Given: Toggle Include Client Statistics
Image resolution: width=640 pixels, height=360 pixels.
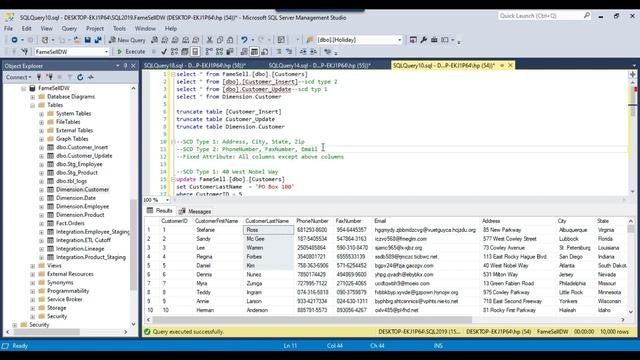Looking at the screenshot, I should click(230, 52).
